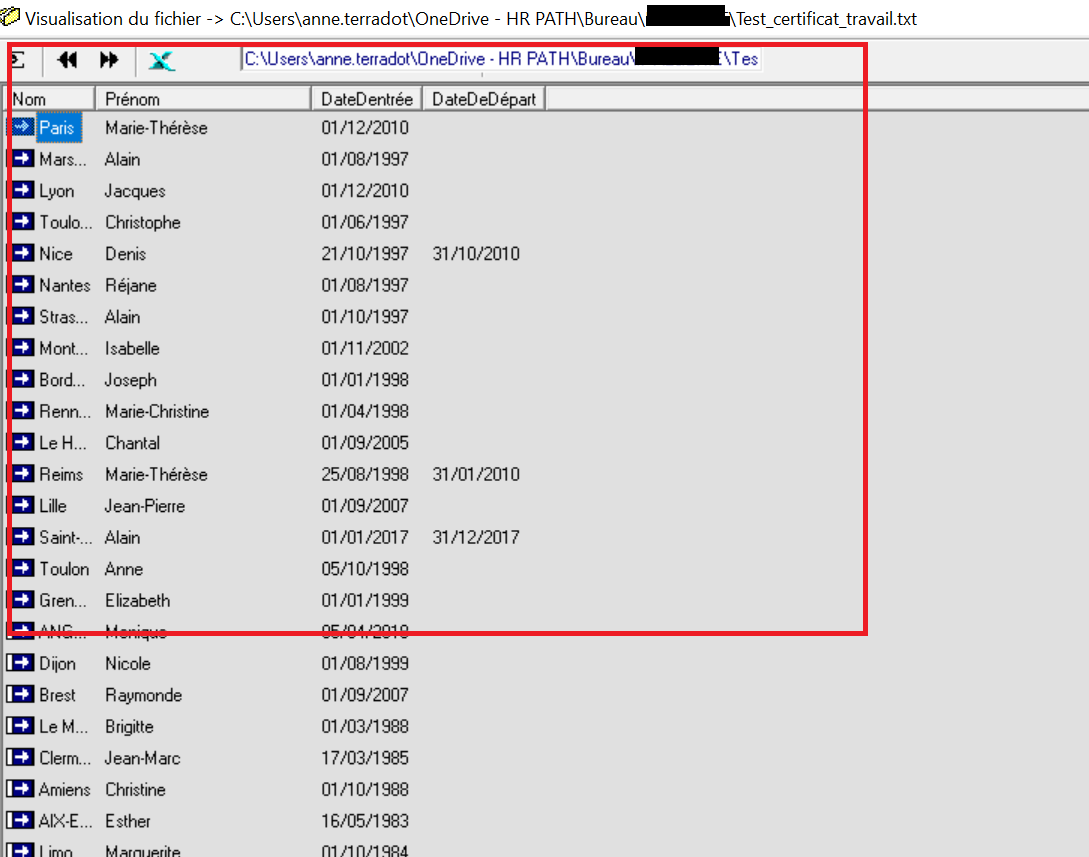Screen dimensions: 1089x857
Task: Click arrow icon beside Amiens row
Action: 21,790
